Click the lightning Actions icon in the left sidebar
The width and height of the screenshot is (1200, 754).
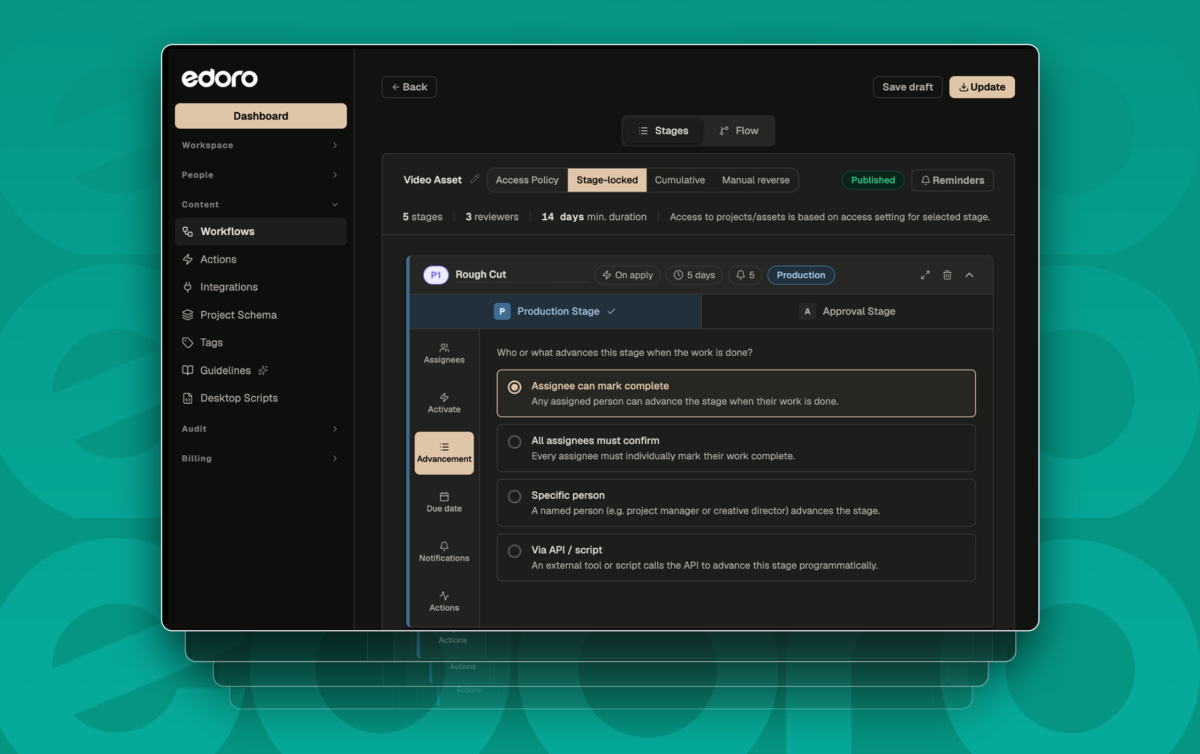coord(187,259)
